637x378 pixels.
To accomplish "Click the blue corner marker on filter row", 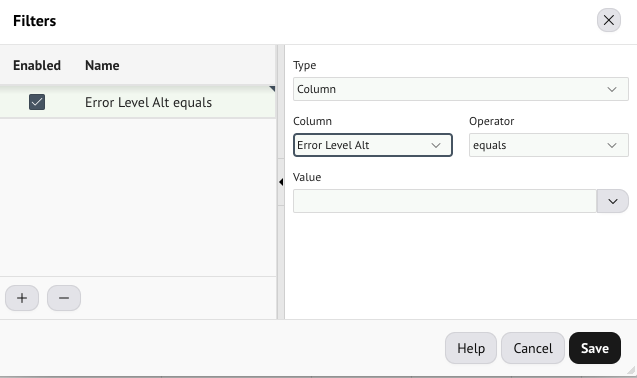I will click(x=272, y=88).
